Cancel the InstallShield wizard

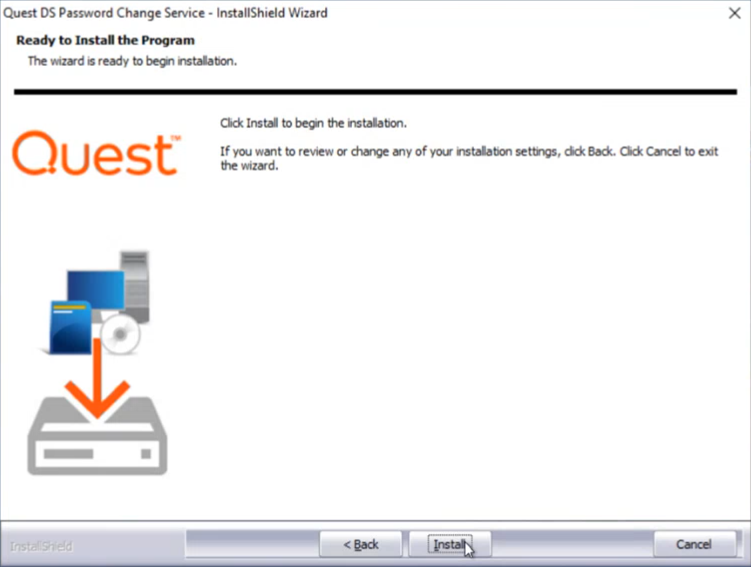tap(694, 544)
